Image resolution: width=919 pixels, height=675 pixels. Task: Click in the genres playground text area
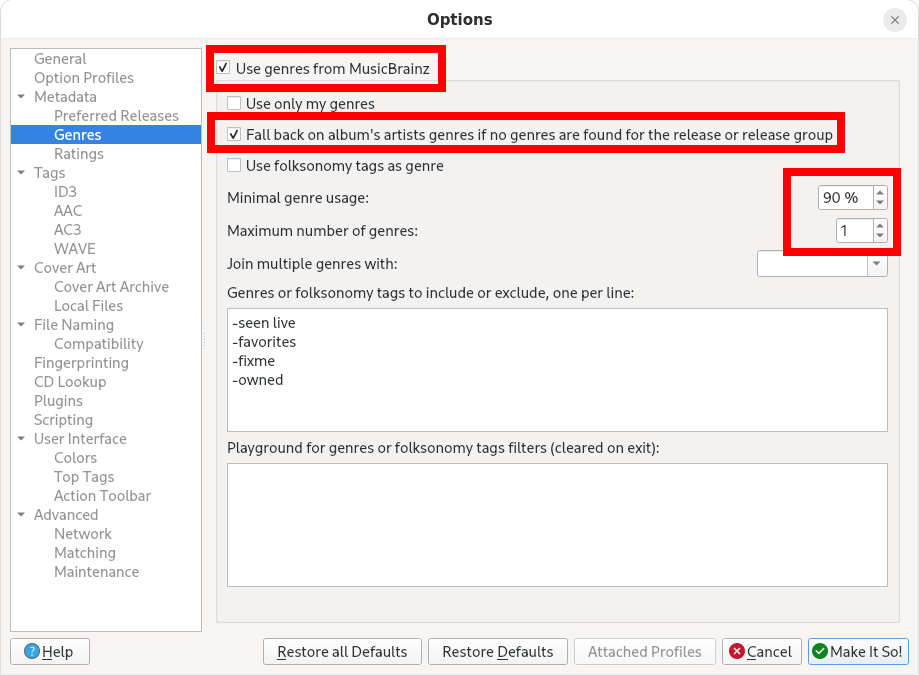point(557,524)
